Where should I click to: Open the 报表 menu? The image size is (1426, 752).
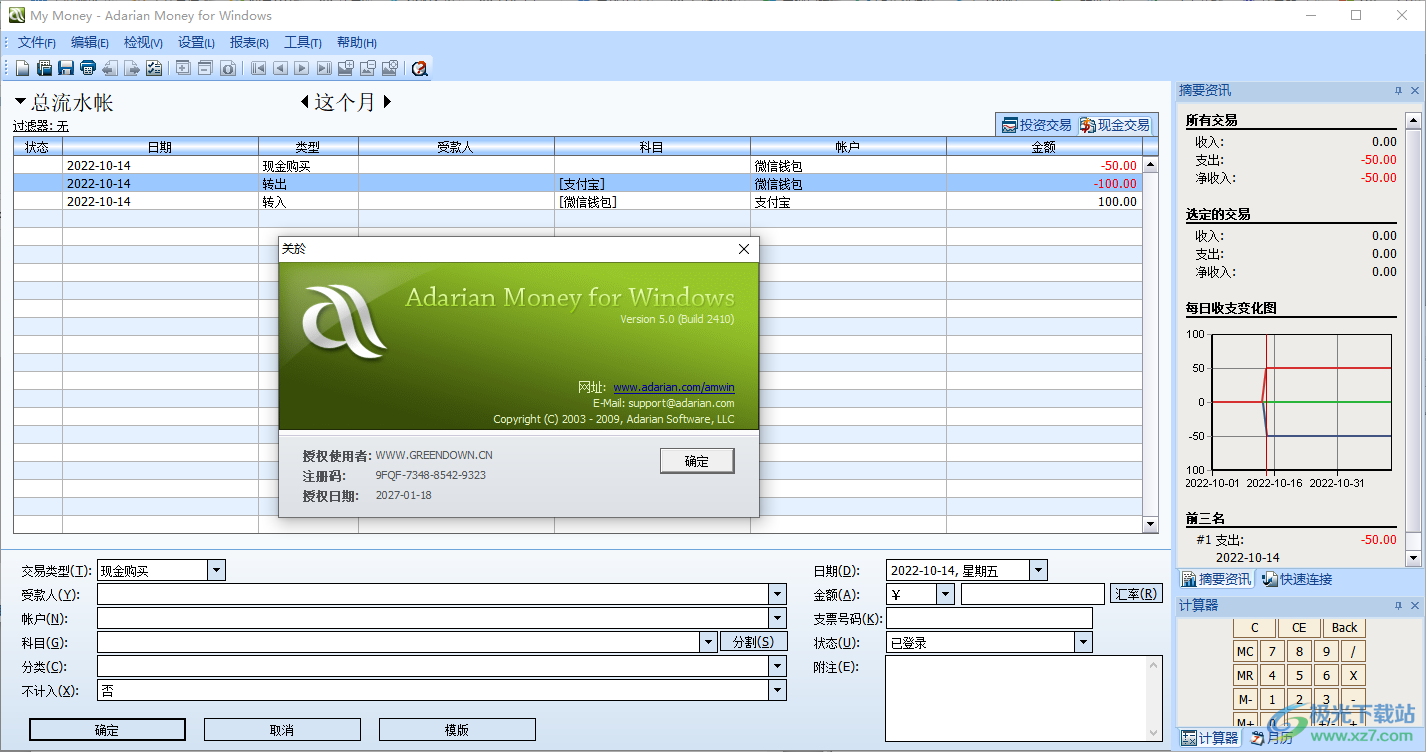tap(248, 42)
